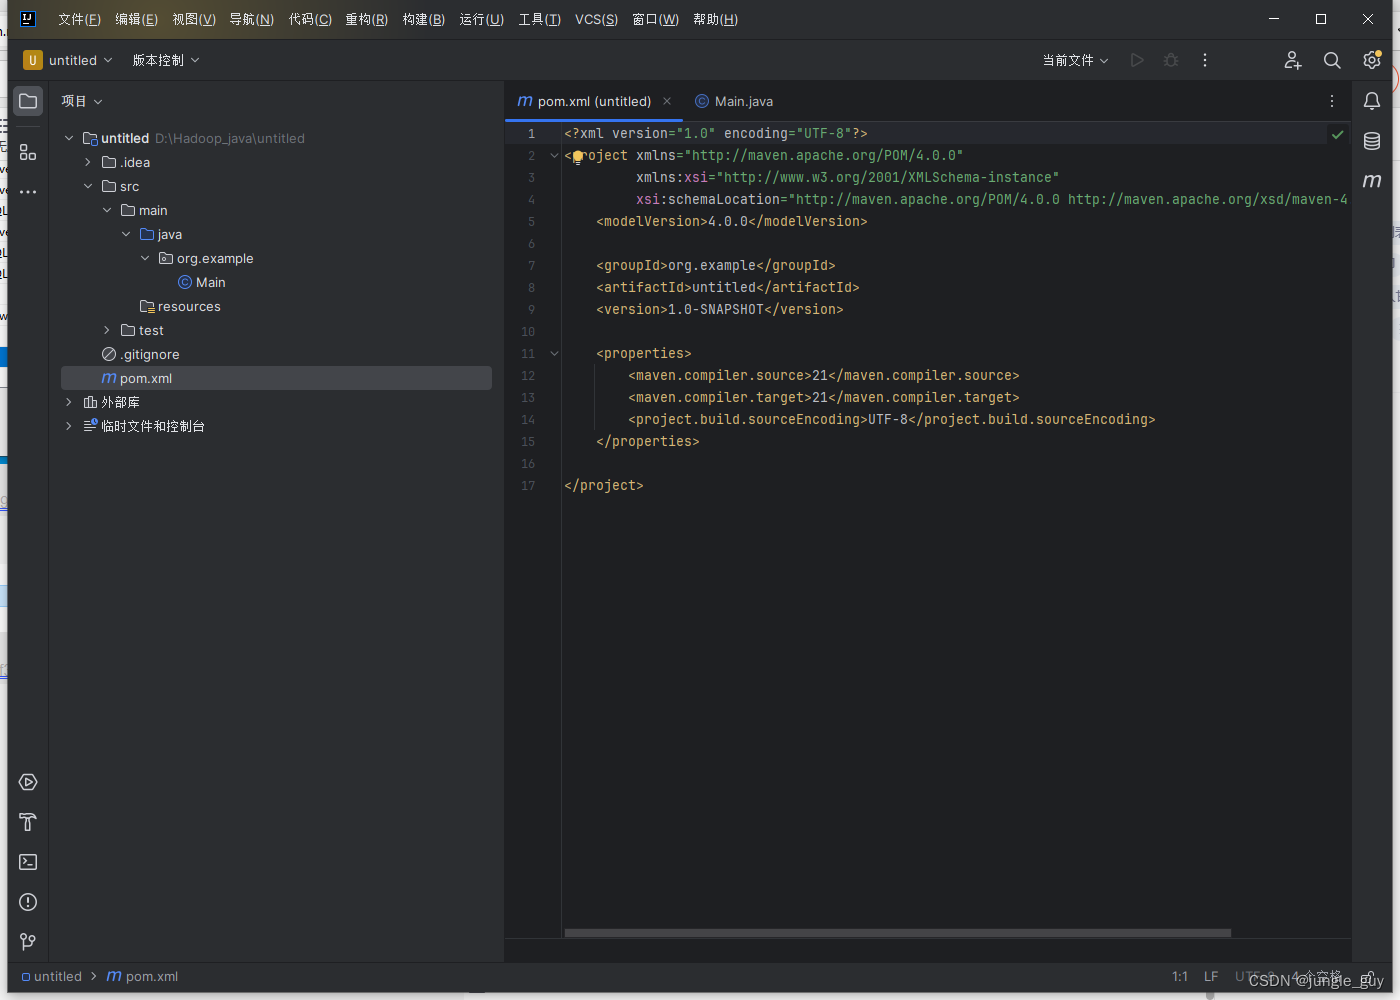Click editor tabs options dots
The width and height of the screenshot is (1400, 1000).
click(x=1332, y=101)
